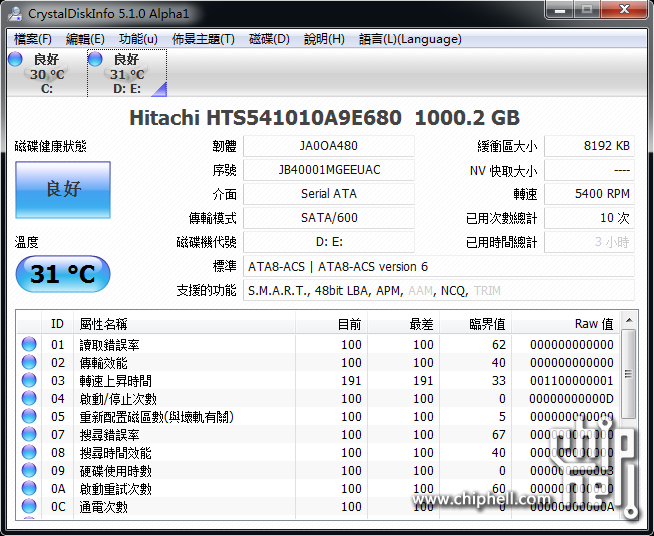Click the 良好 health status button
The width and height of the screenshot is (654, 536).
[x=63, y=190]
